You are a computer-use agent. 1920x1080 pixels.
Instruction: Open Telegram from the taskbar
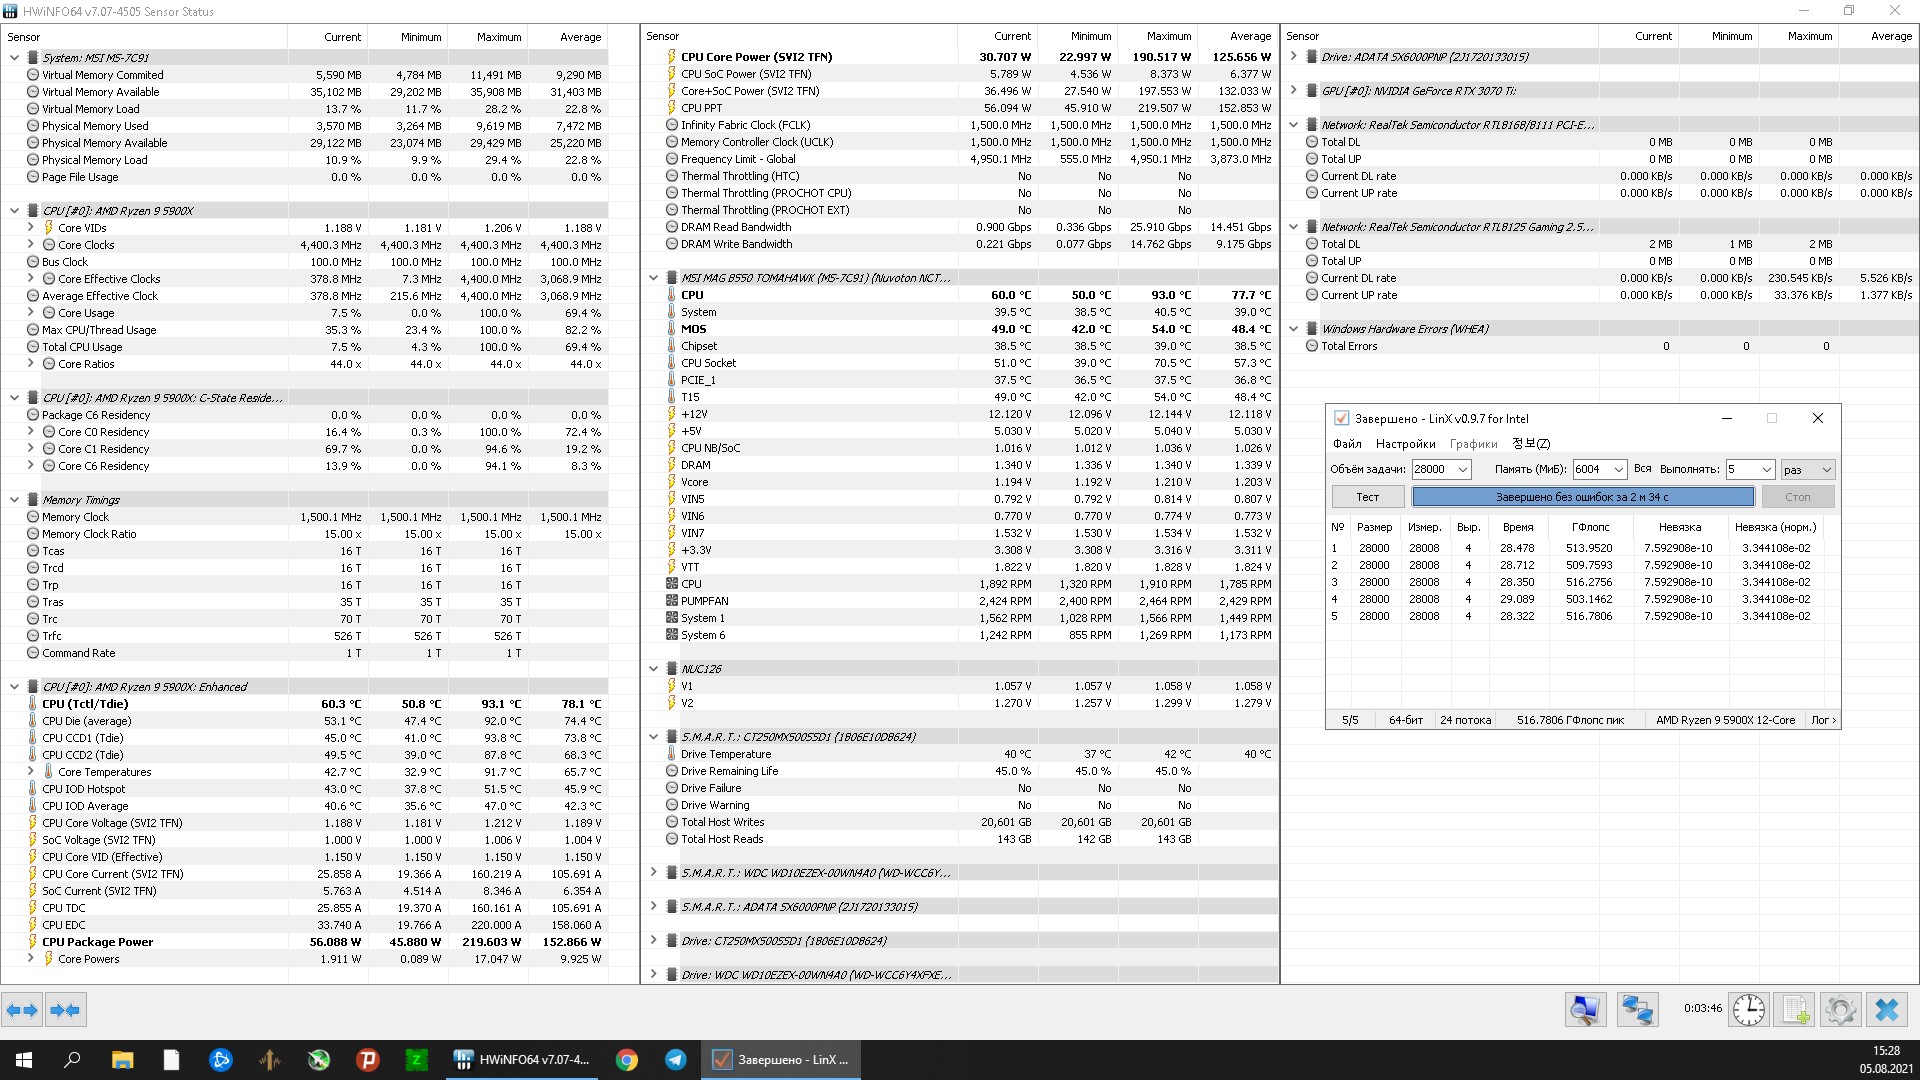point(676,1060)
